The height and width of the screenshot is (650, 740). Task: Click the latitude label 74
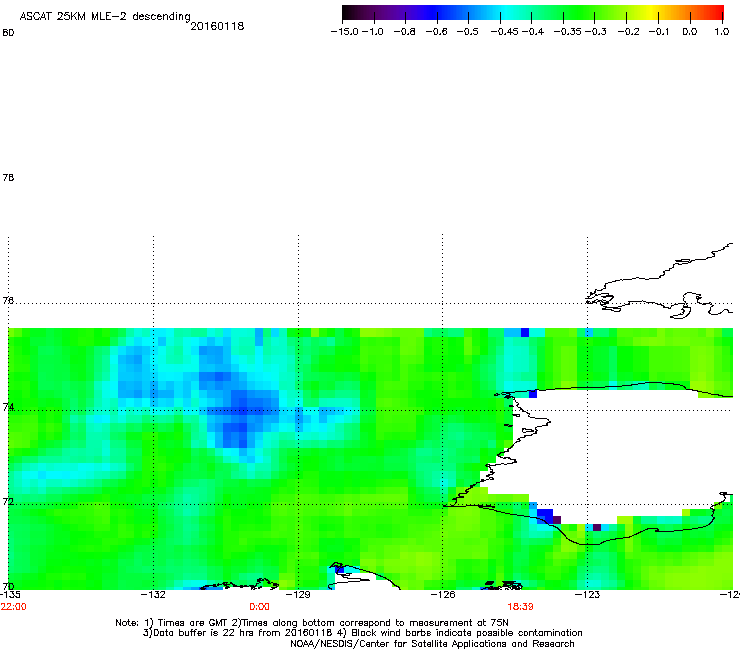pos(8,407)
